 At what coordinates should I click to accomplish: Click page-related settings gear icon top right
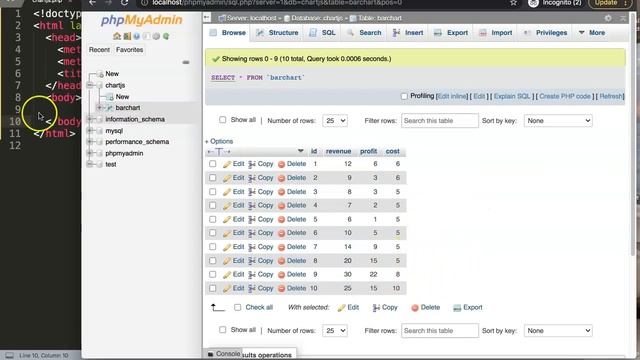[608, 18]
